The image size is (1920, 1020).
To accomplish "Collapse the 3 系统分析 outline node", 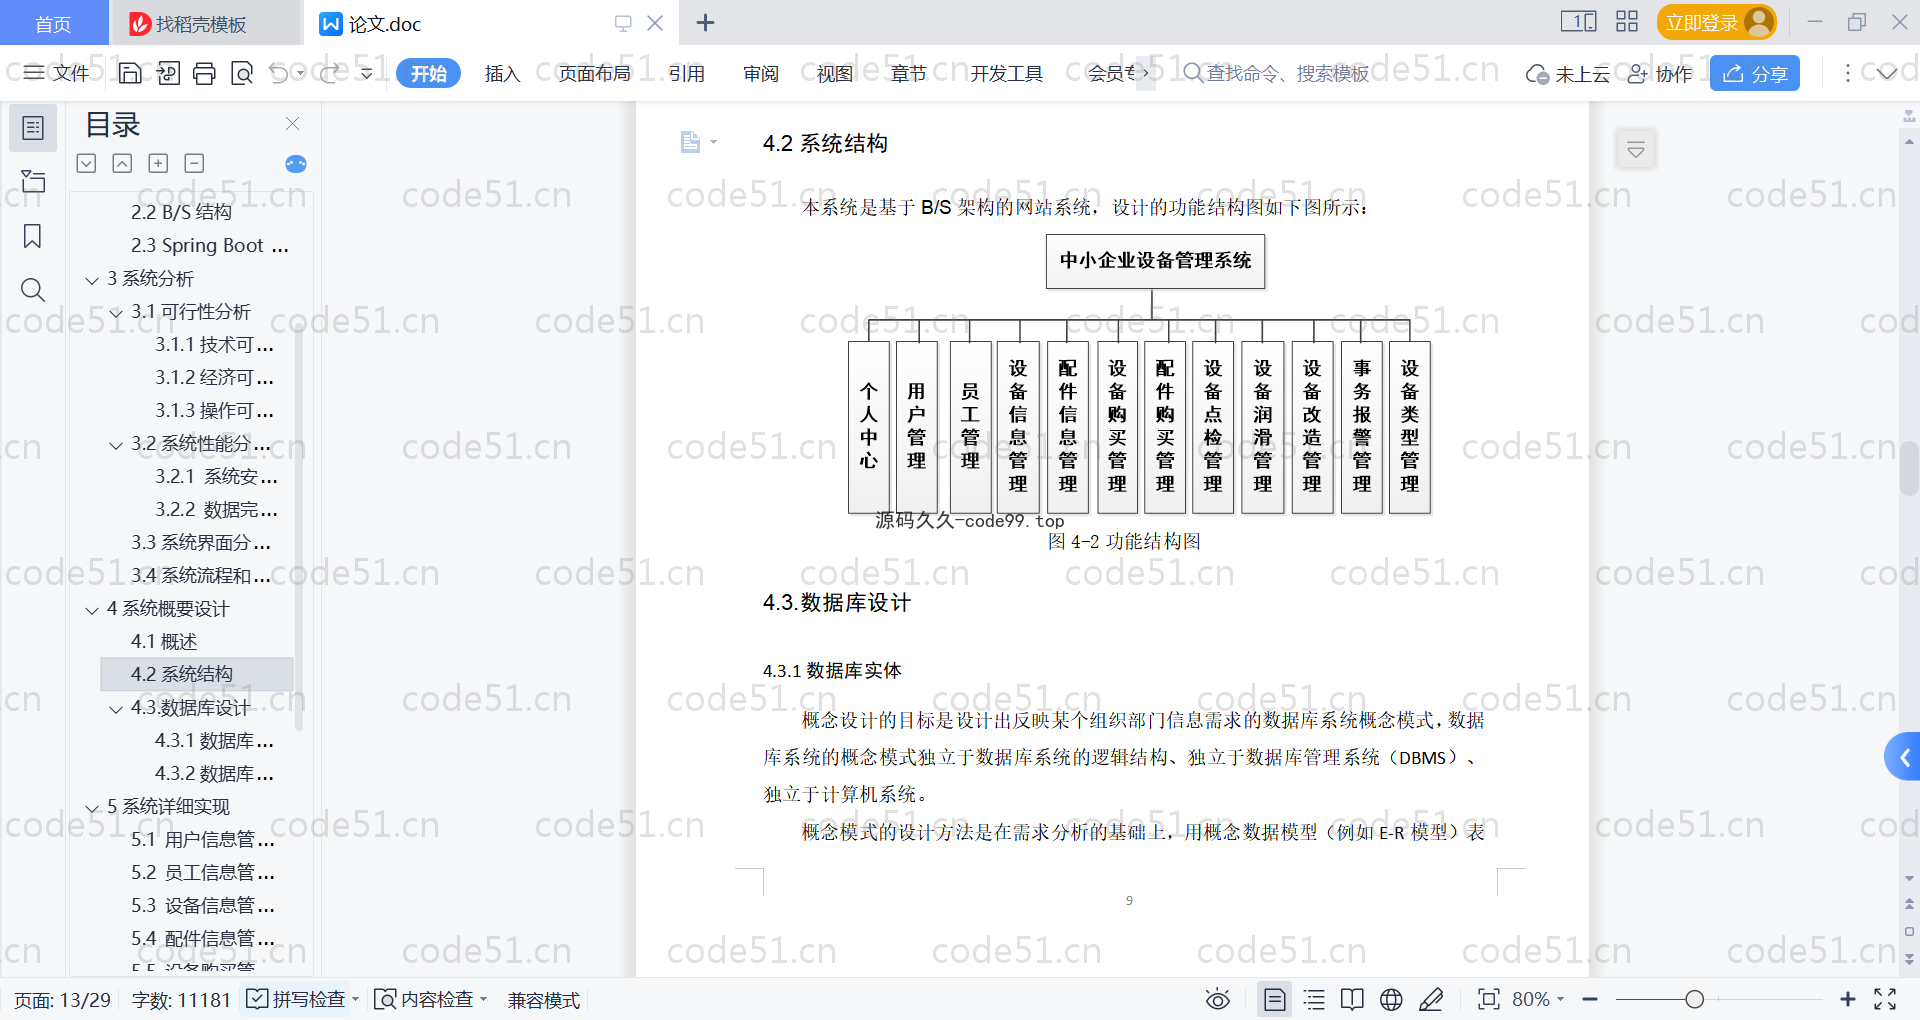I will [92, 280].
